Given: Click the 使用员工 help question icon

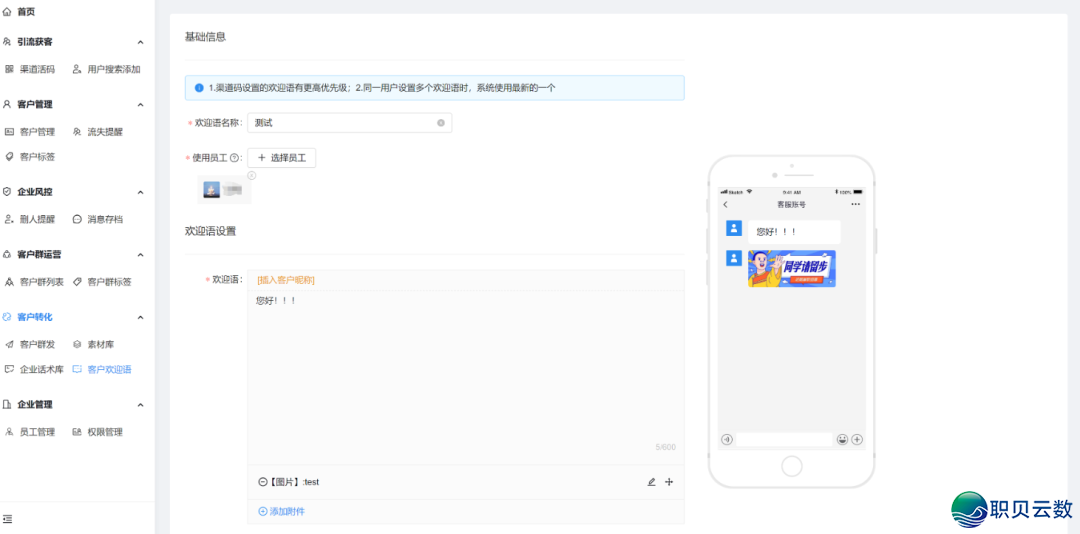Looking at the screenshot, I should [233, 158].
